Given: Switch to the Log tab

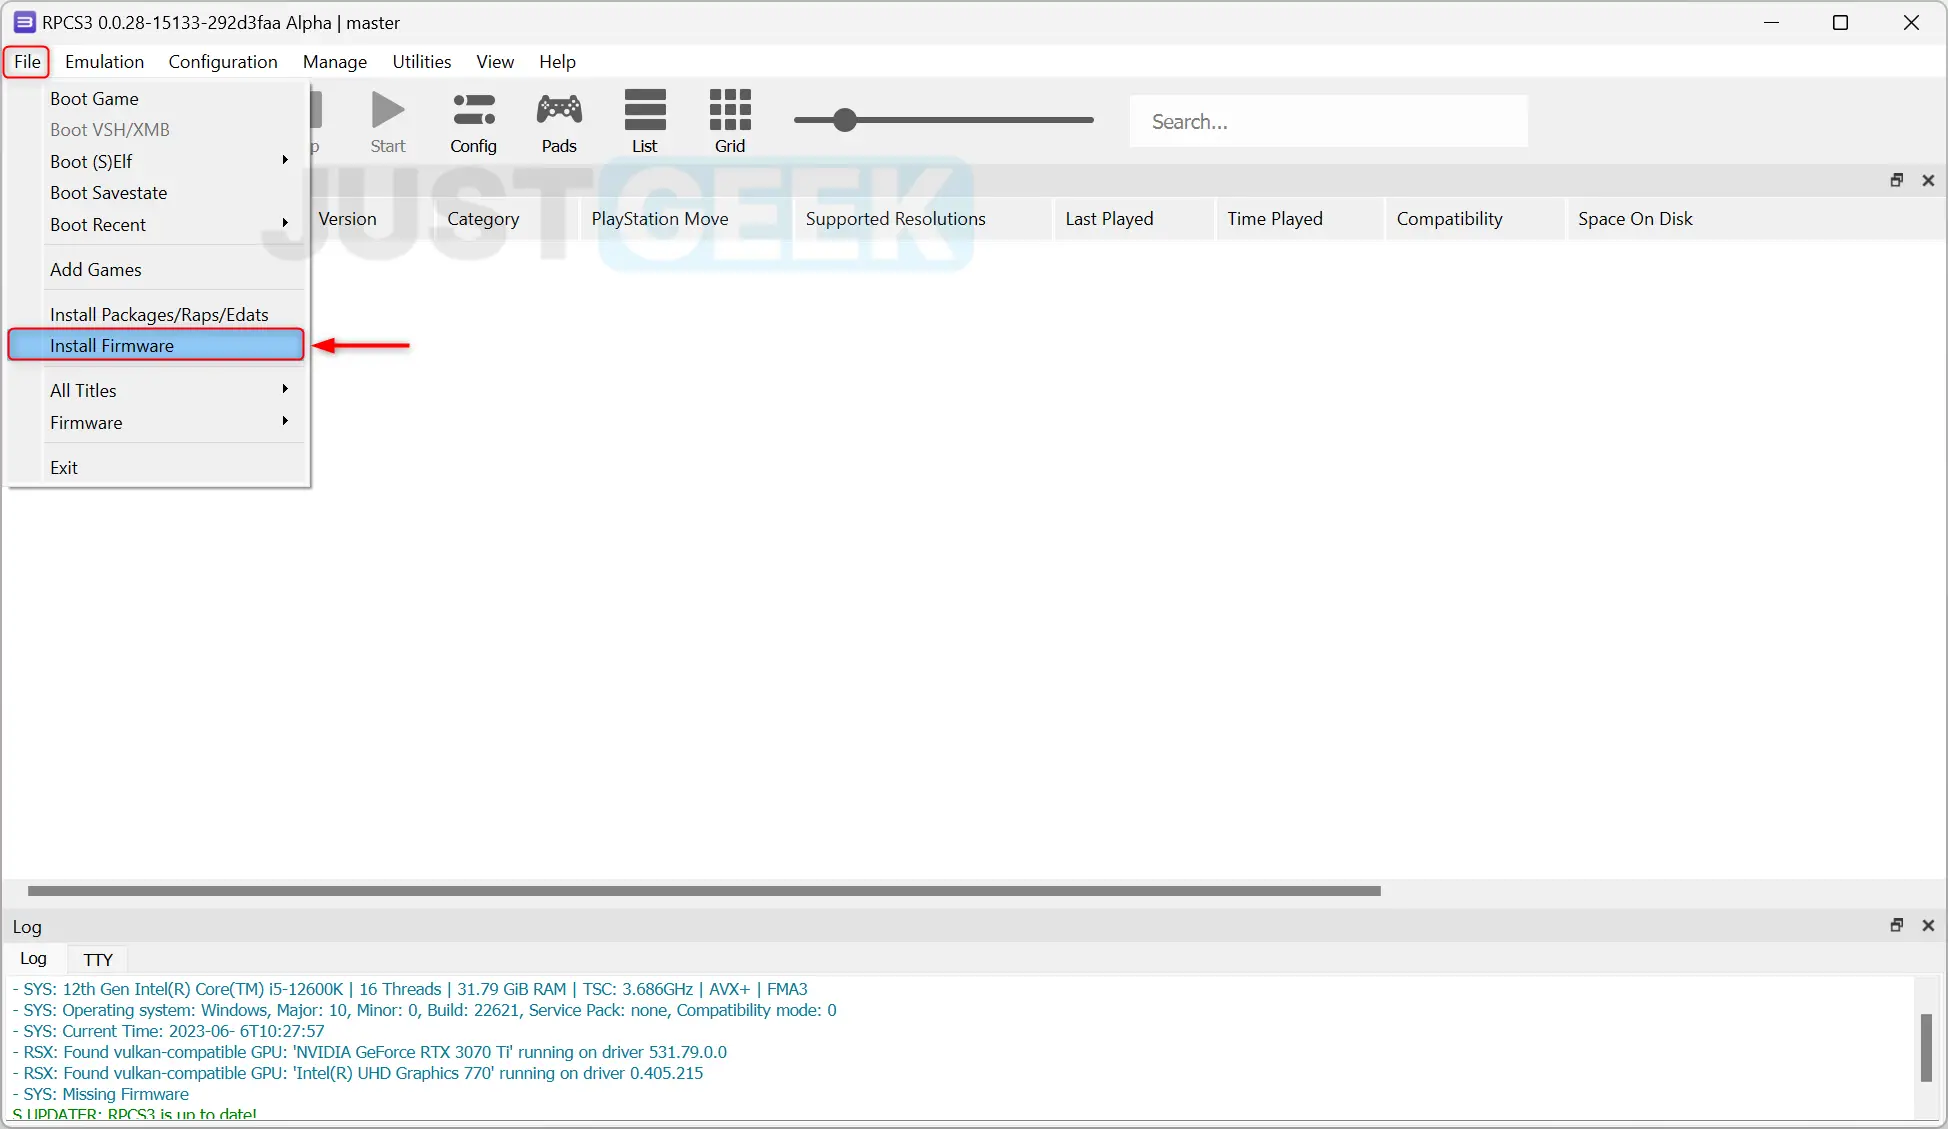Looking at the screenshot, I should [x=33, y=958].
